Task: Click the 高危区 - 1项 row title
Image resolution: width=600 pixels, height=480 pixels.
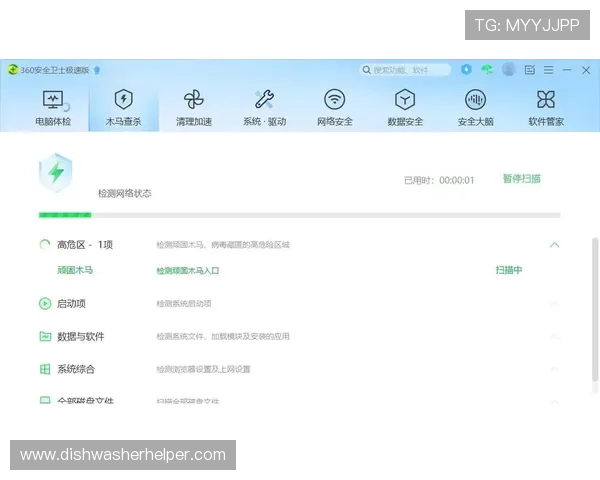Action: [85, 245]
